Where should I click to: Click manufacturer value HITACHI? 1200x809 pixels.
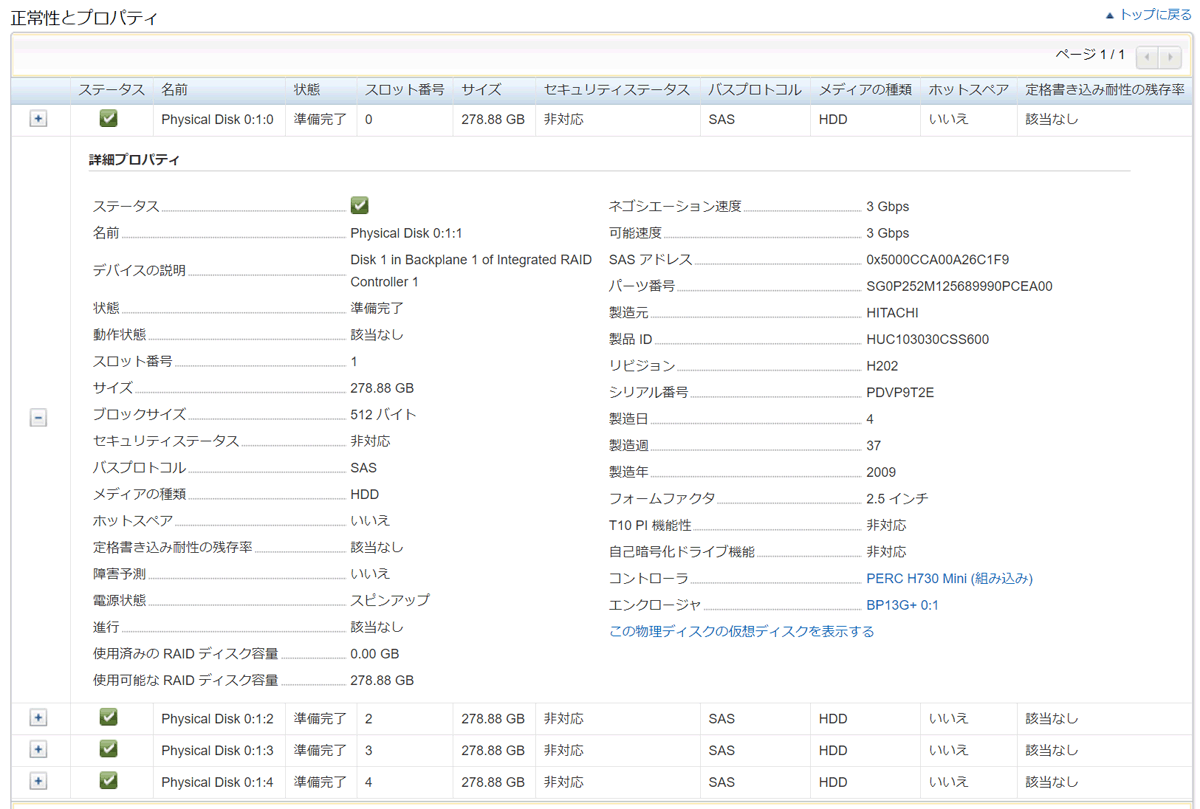(892, 313)
